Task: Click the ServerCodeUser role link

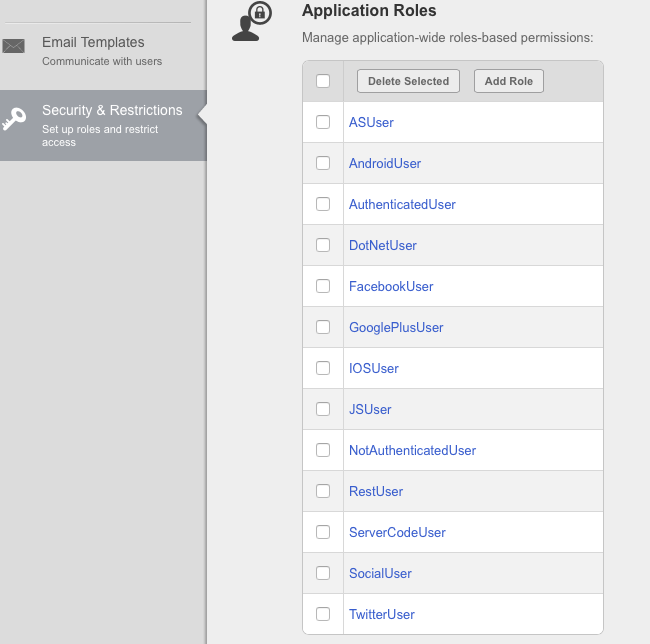Action: 397,532
